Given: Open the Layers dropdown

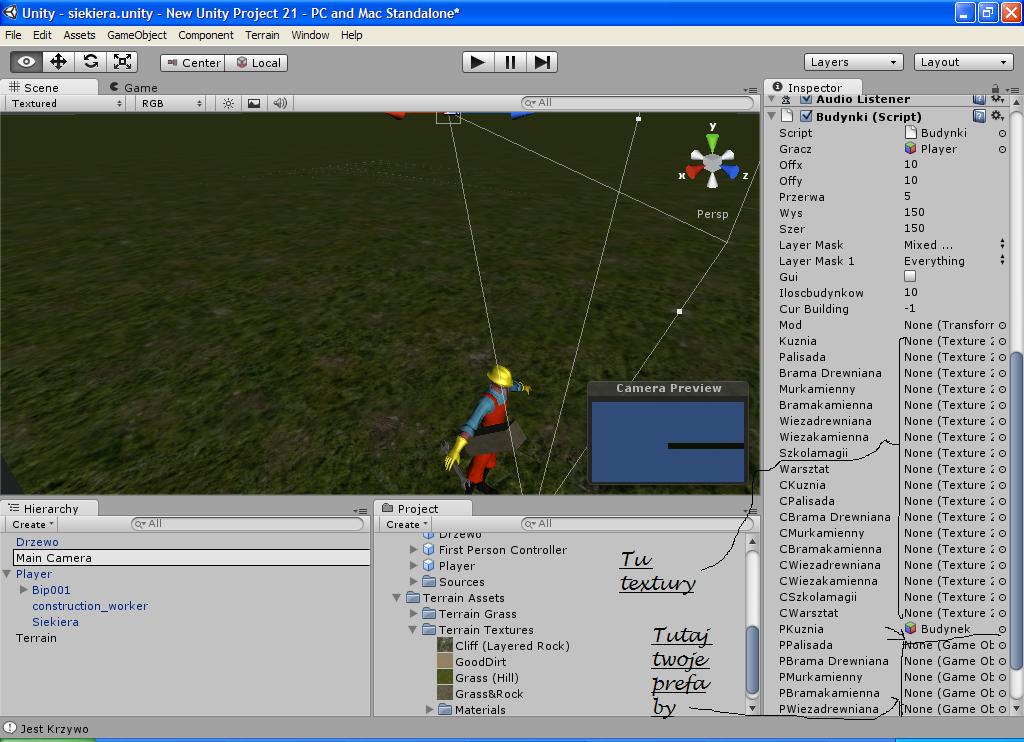Looking at the screenshot, I should (x=853, y=62).
